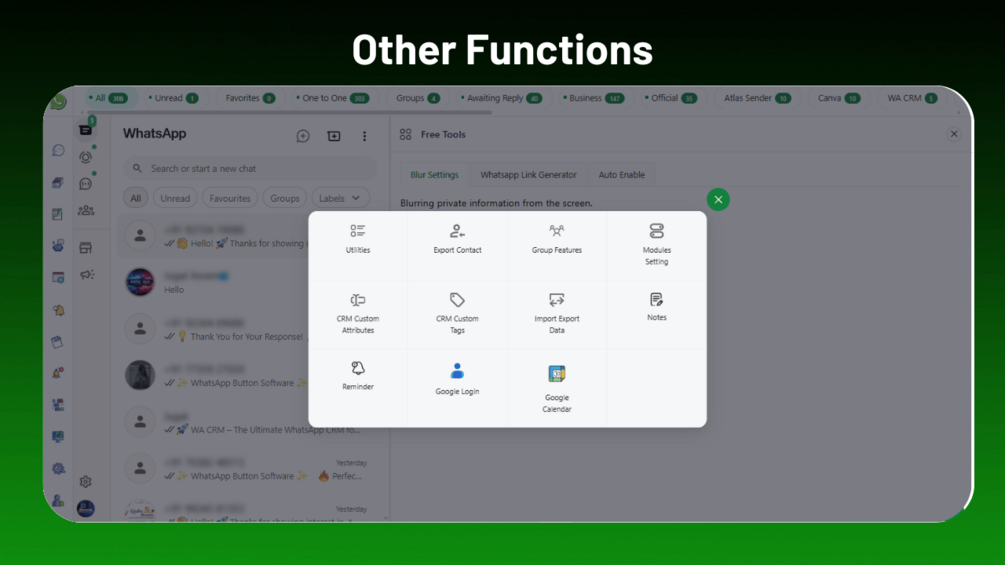
Task: Click the WhatsApp logo at top left
Action: click(58, 101)
